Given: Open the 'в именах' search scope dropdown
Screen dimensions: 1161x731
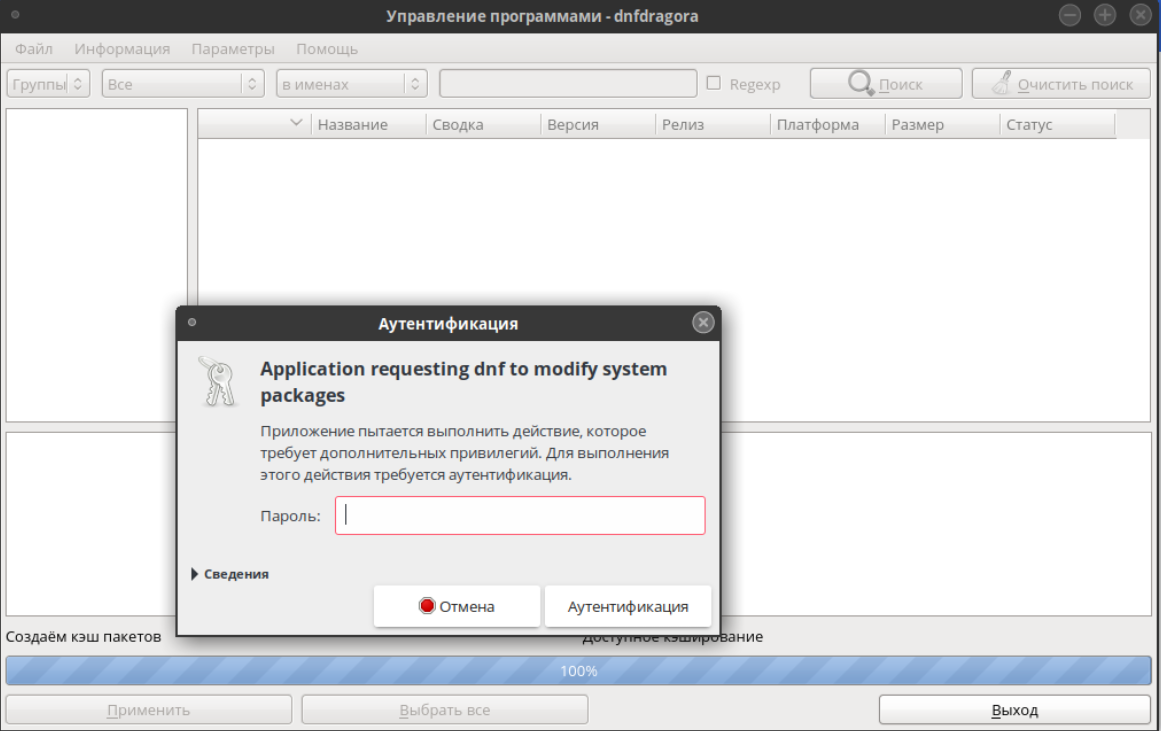Looking at the screenshot, I should pyautogui.click(x=352, y=84).
